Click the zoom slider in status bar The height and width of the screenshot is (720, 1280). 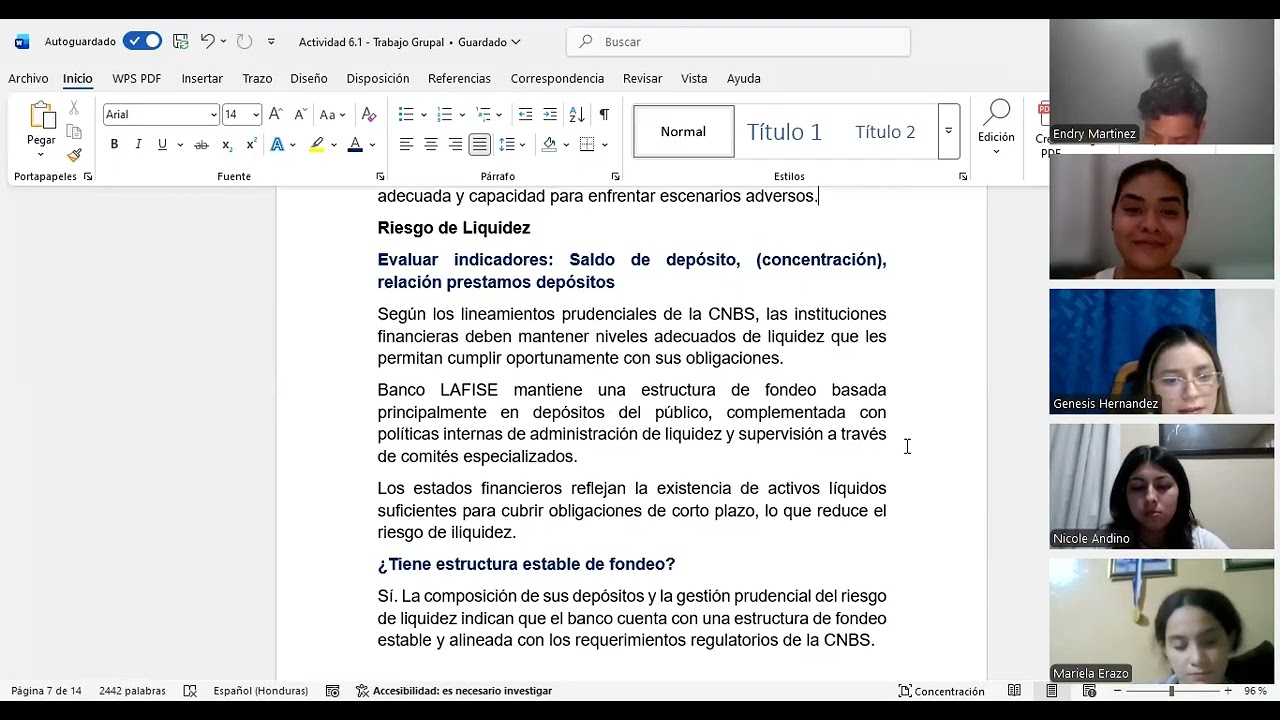(1171, 691)
